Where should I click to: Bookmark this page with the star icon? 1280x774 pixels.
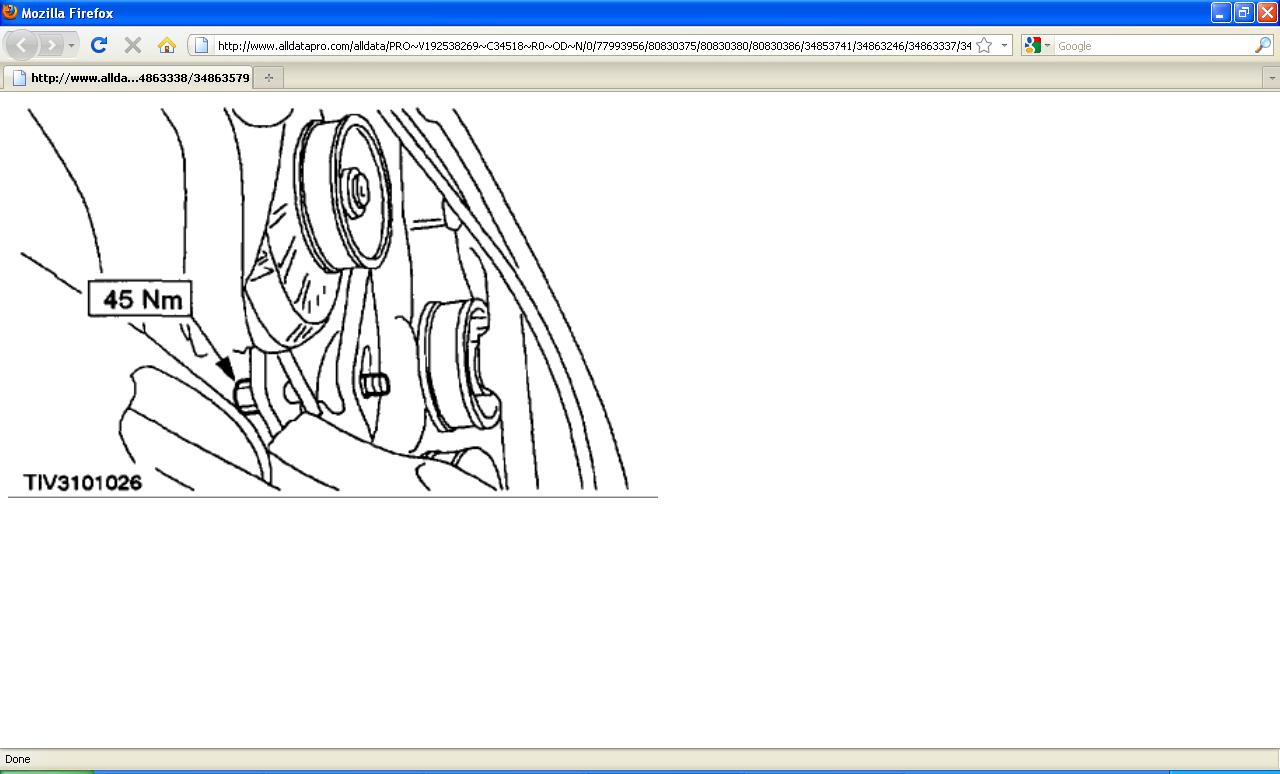click(984, 45)
